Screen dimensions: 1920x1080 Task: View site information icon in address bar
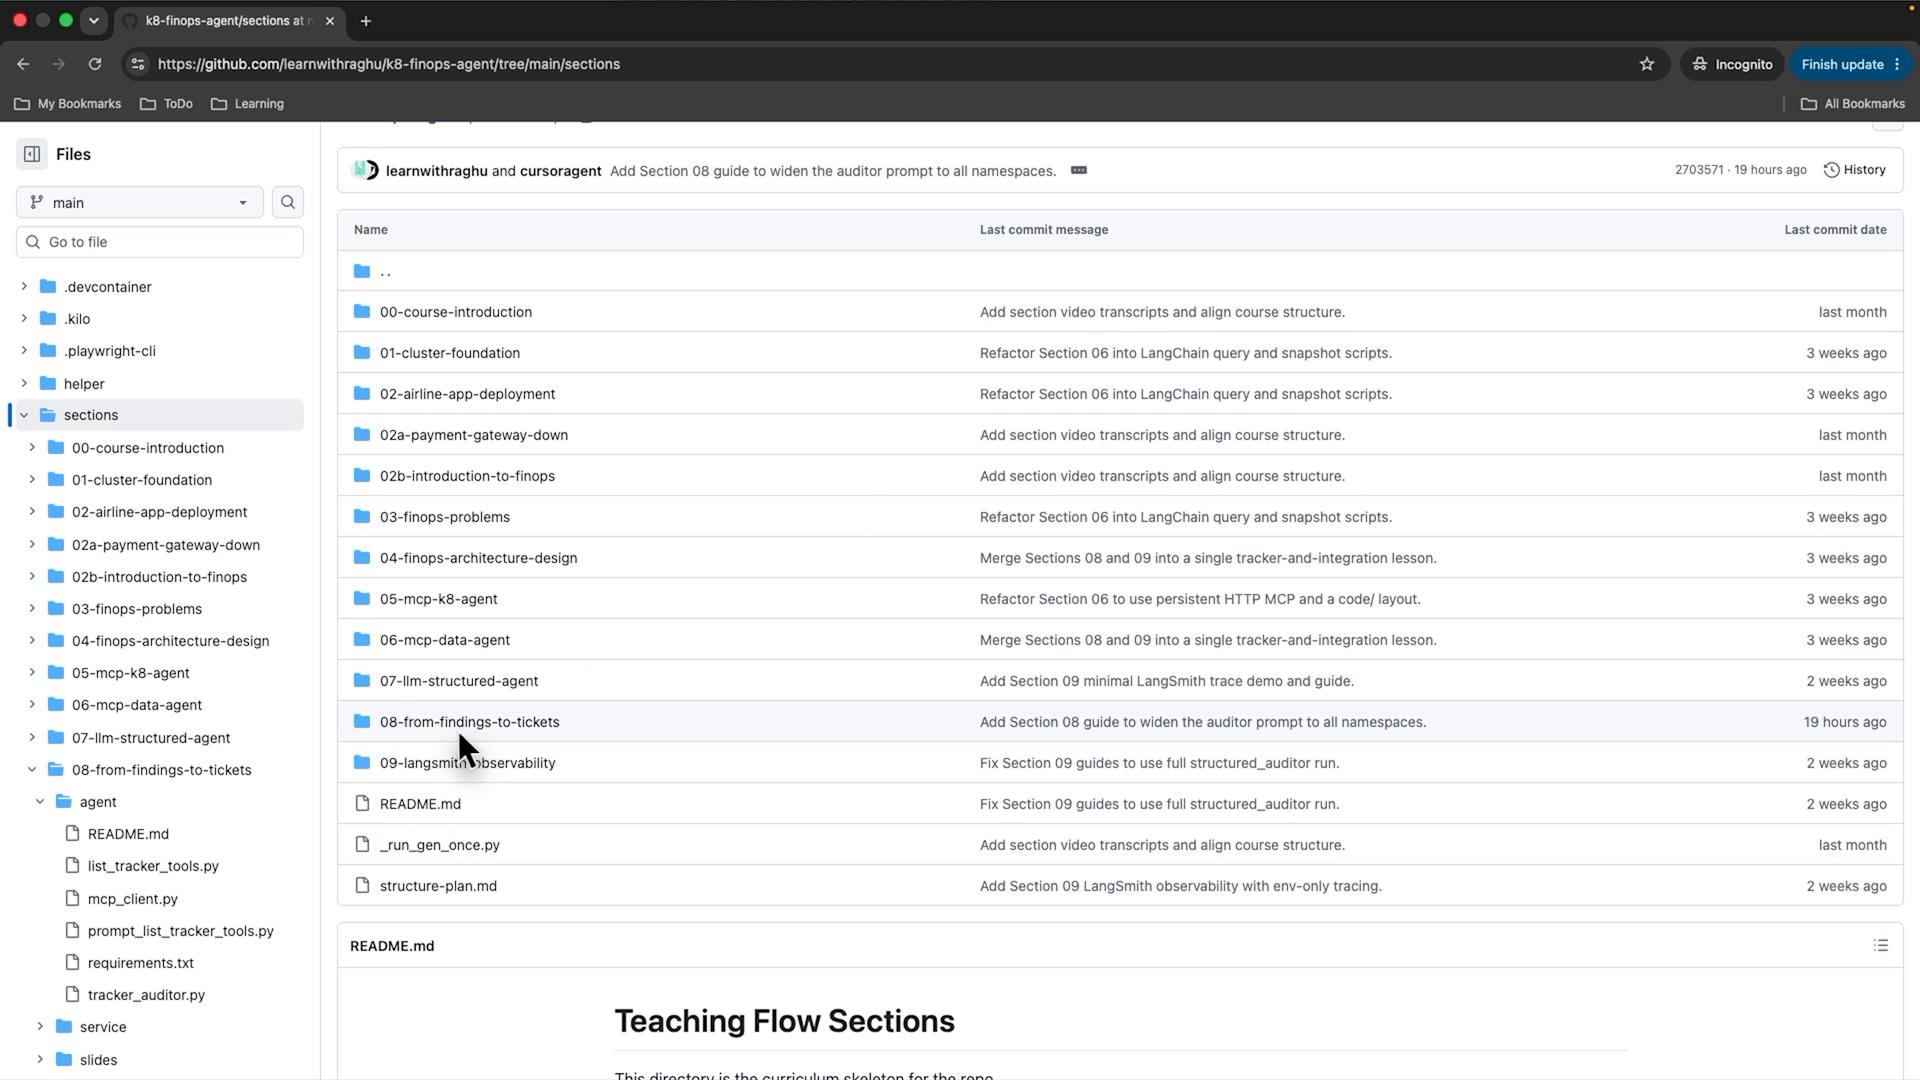(138, 64)
